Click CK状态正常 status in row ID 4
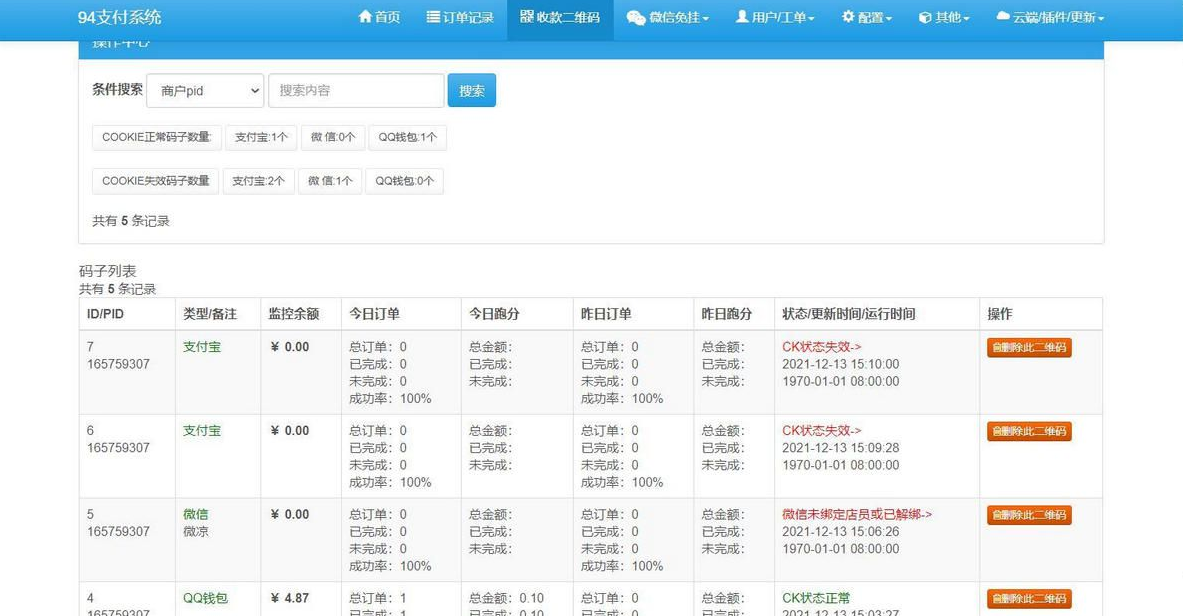The width and height of the screenshot is (1183, 616). (x=816, y=599)
